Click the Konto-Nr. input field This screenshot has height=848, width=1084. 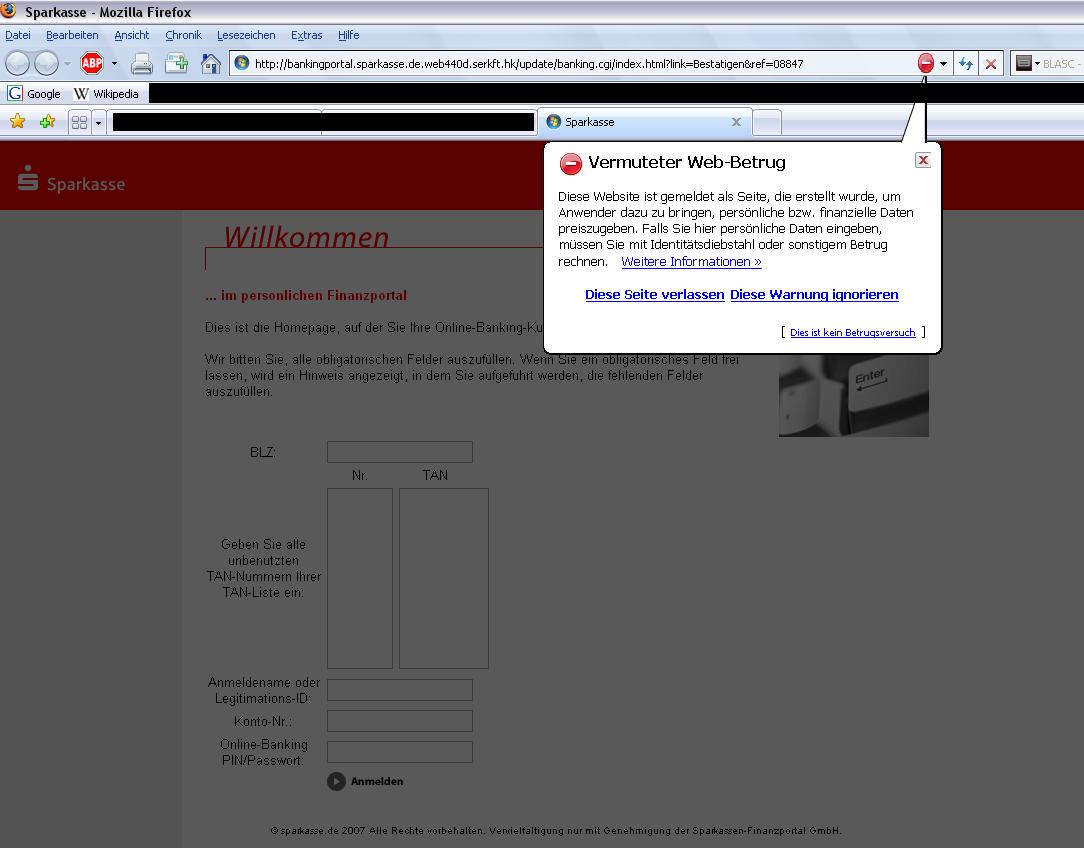click(x=400, y=721)
